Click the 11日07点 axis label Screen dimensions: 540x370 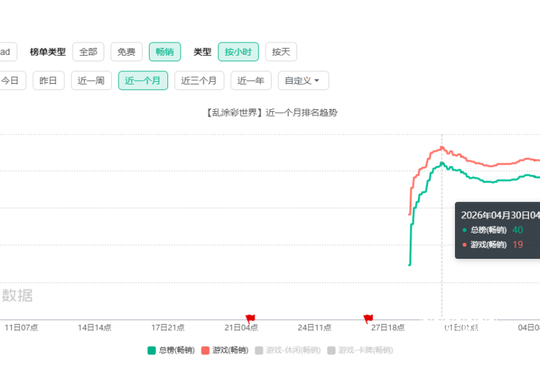point(21,327)
